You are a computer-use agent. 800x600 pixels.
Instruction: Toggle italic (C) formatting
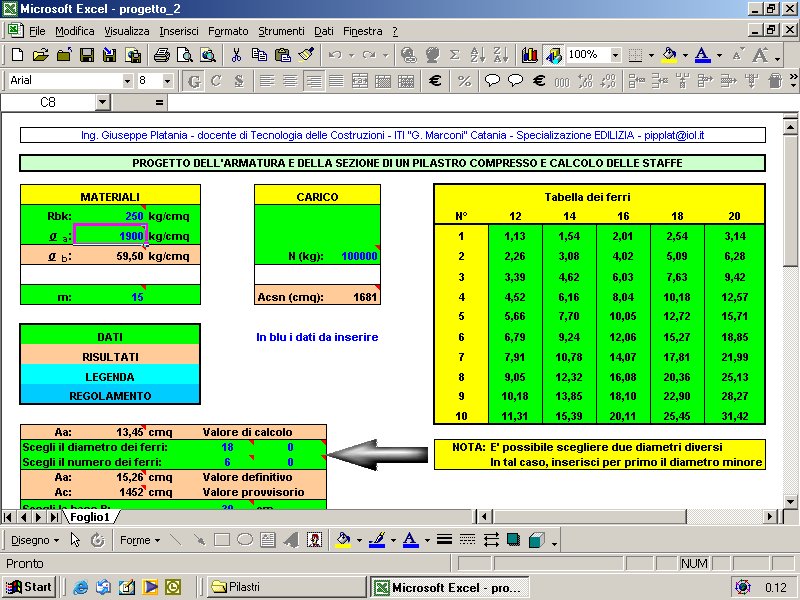coord(216,81)
